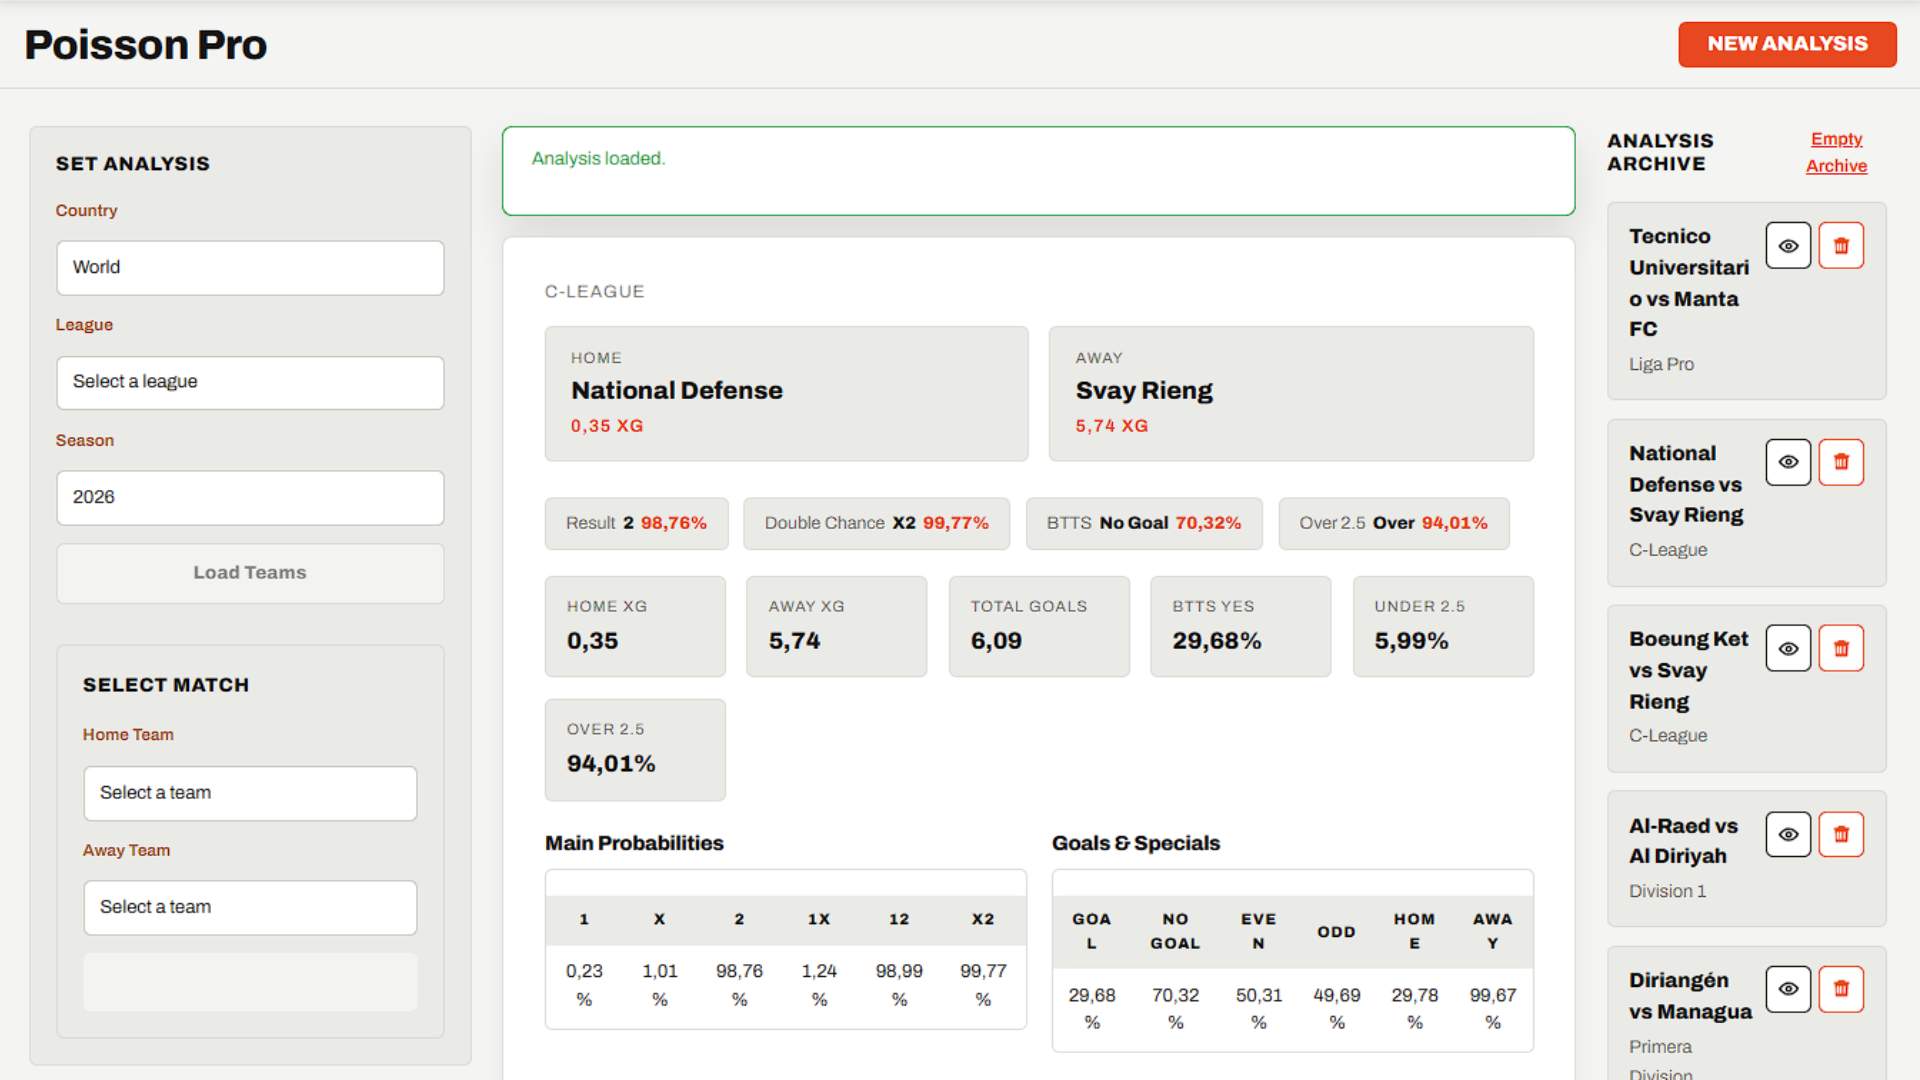Viewport: 1920px width, 1080px height.
Task: Delete the National Defense vs Svay Rieng analysis
Action: (x=1841, y=462)
